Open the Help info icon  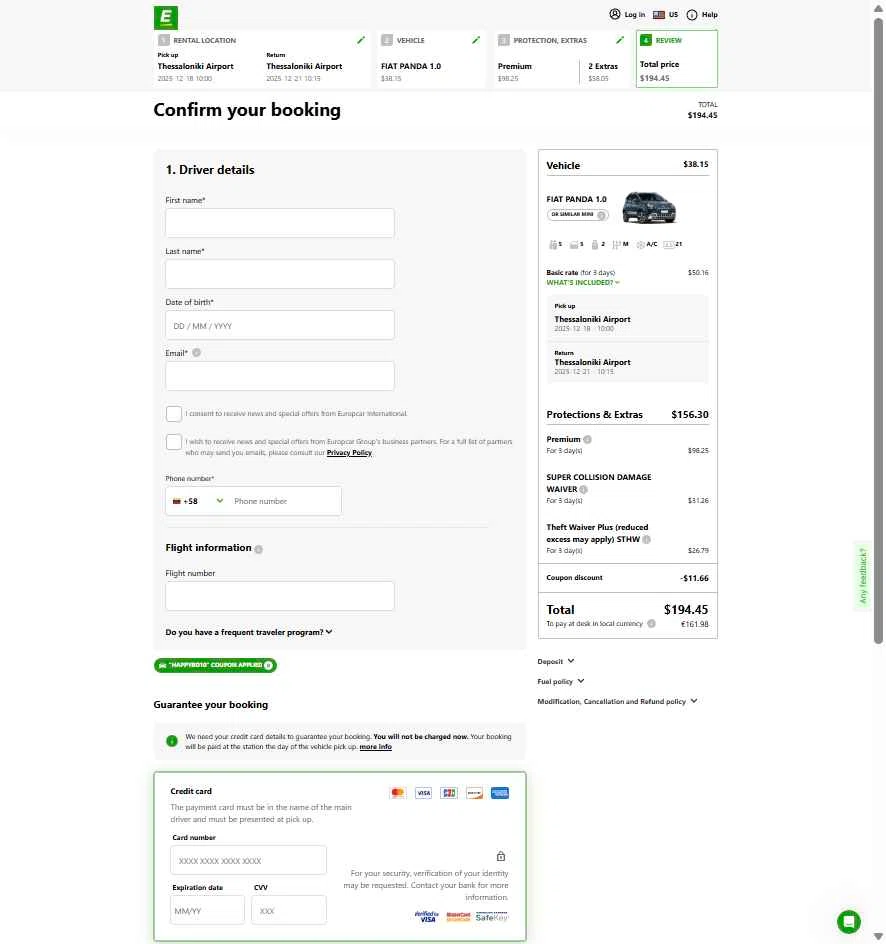coord(692,14)
